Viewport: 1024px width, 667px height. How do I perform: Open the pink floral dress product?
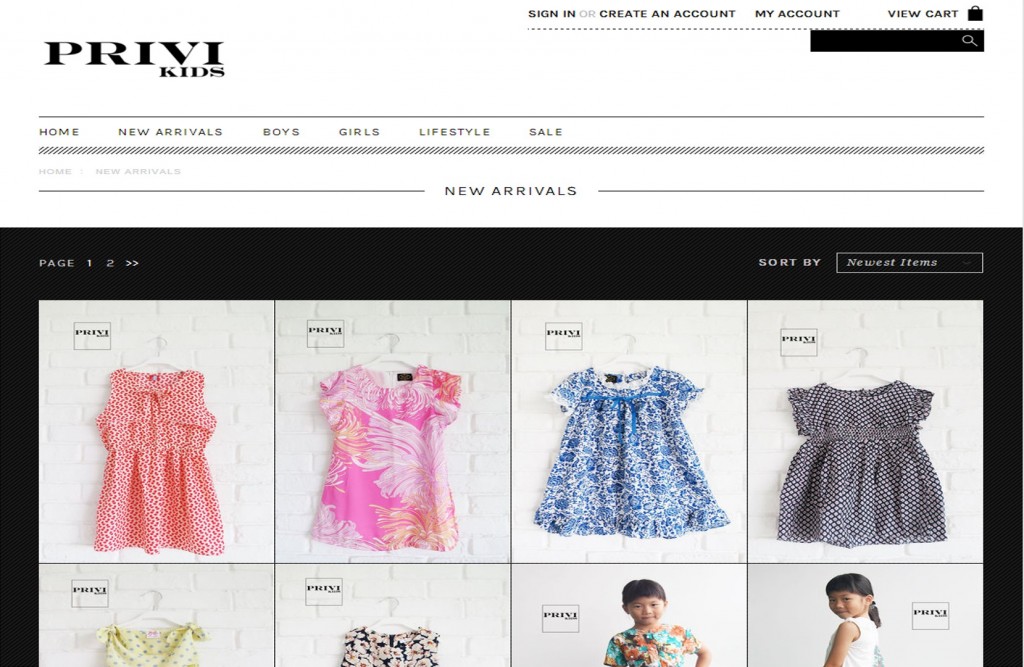(393, 431)
